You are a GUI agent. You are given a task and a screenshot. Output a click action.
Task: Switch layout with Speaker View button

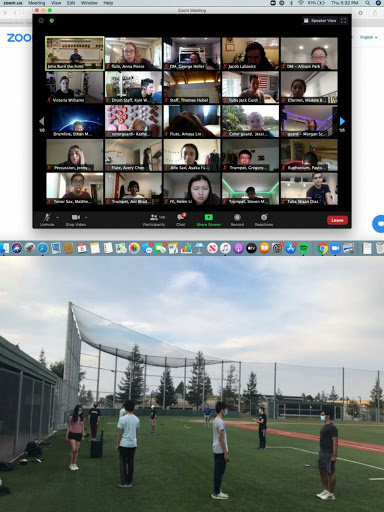point(320,21)
